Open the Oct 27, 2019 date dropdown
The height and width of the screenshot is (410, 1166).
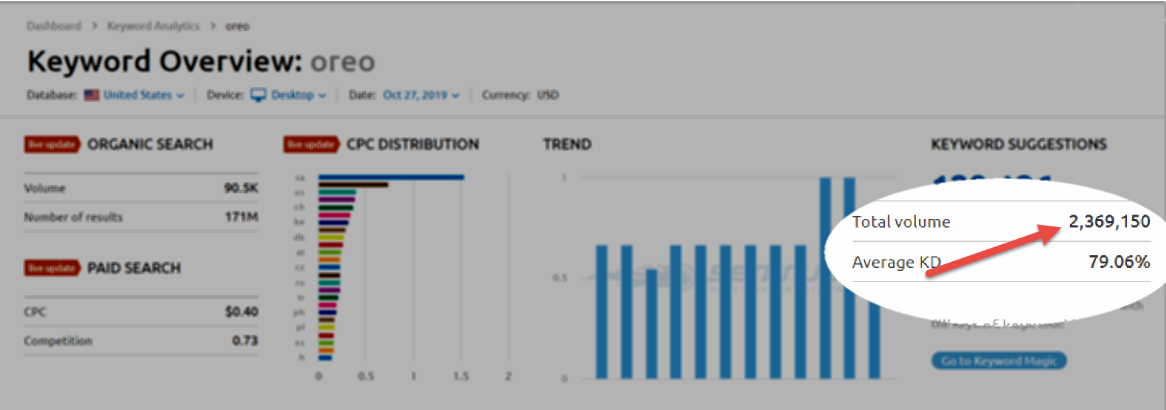[x=422, y=95]
